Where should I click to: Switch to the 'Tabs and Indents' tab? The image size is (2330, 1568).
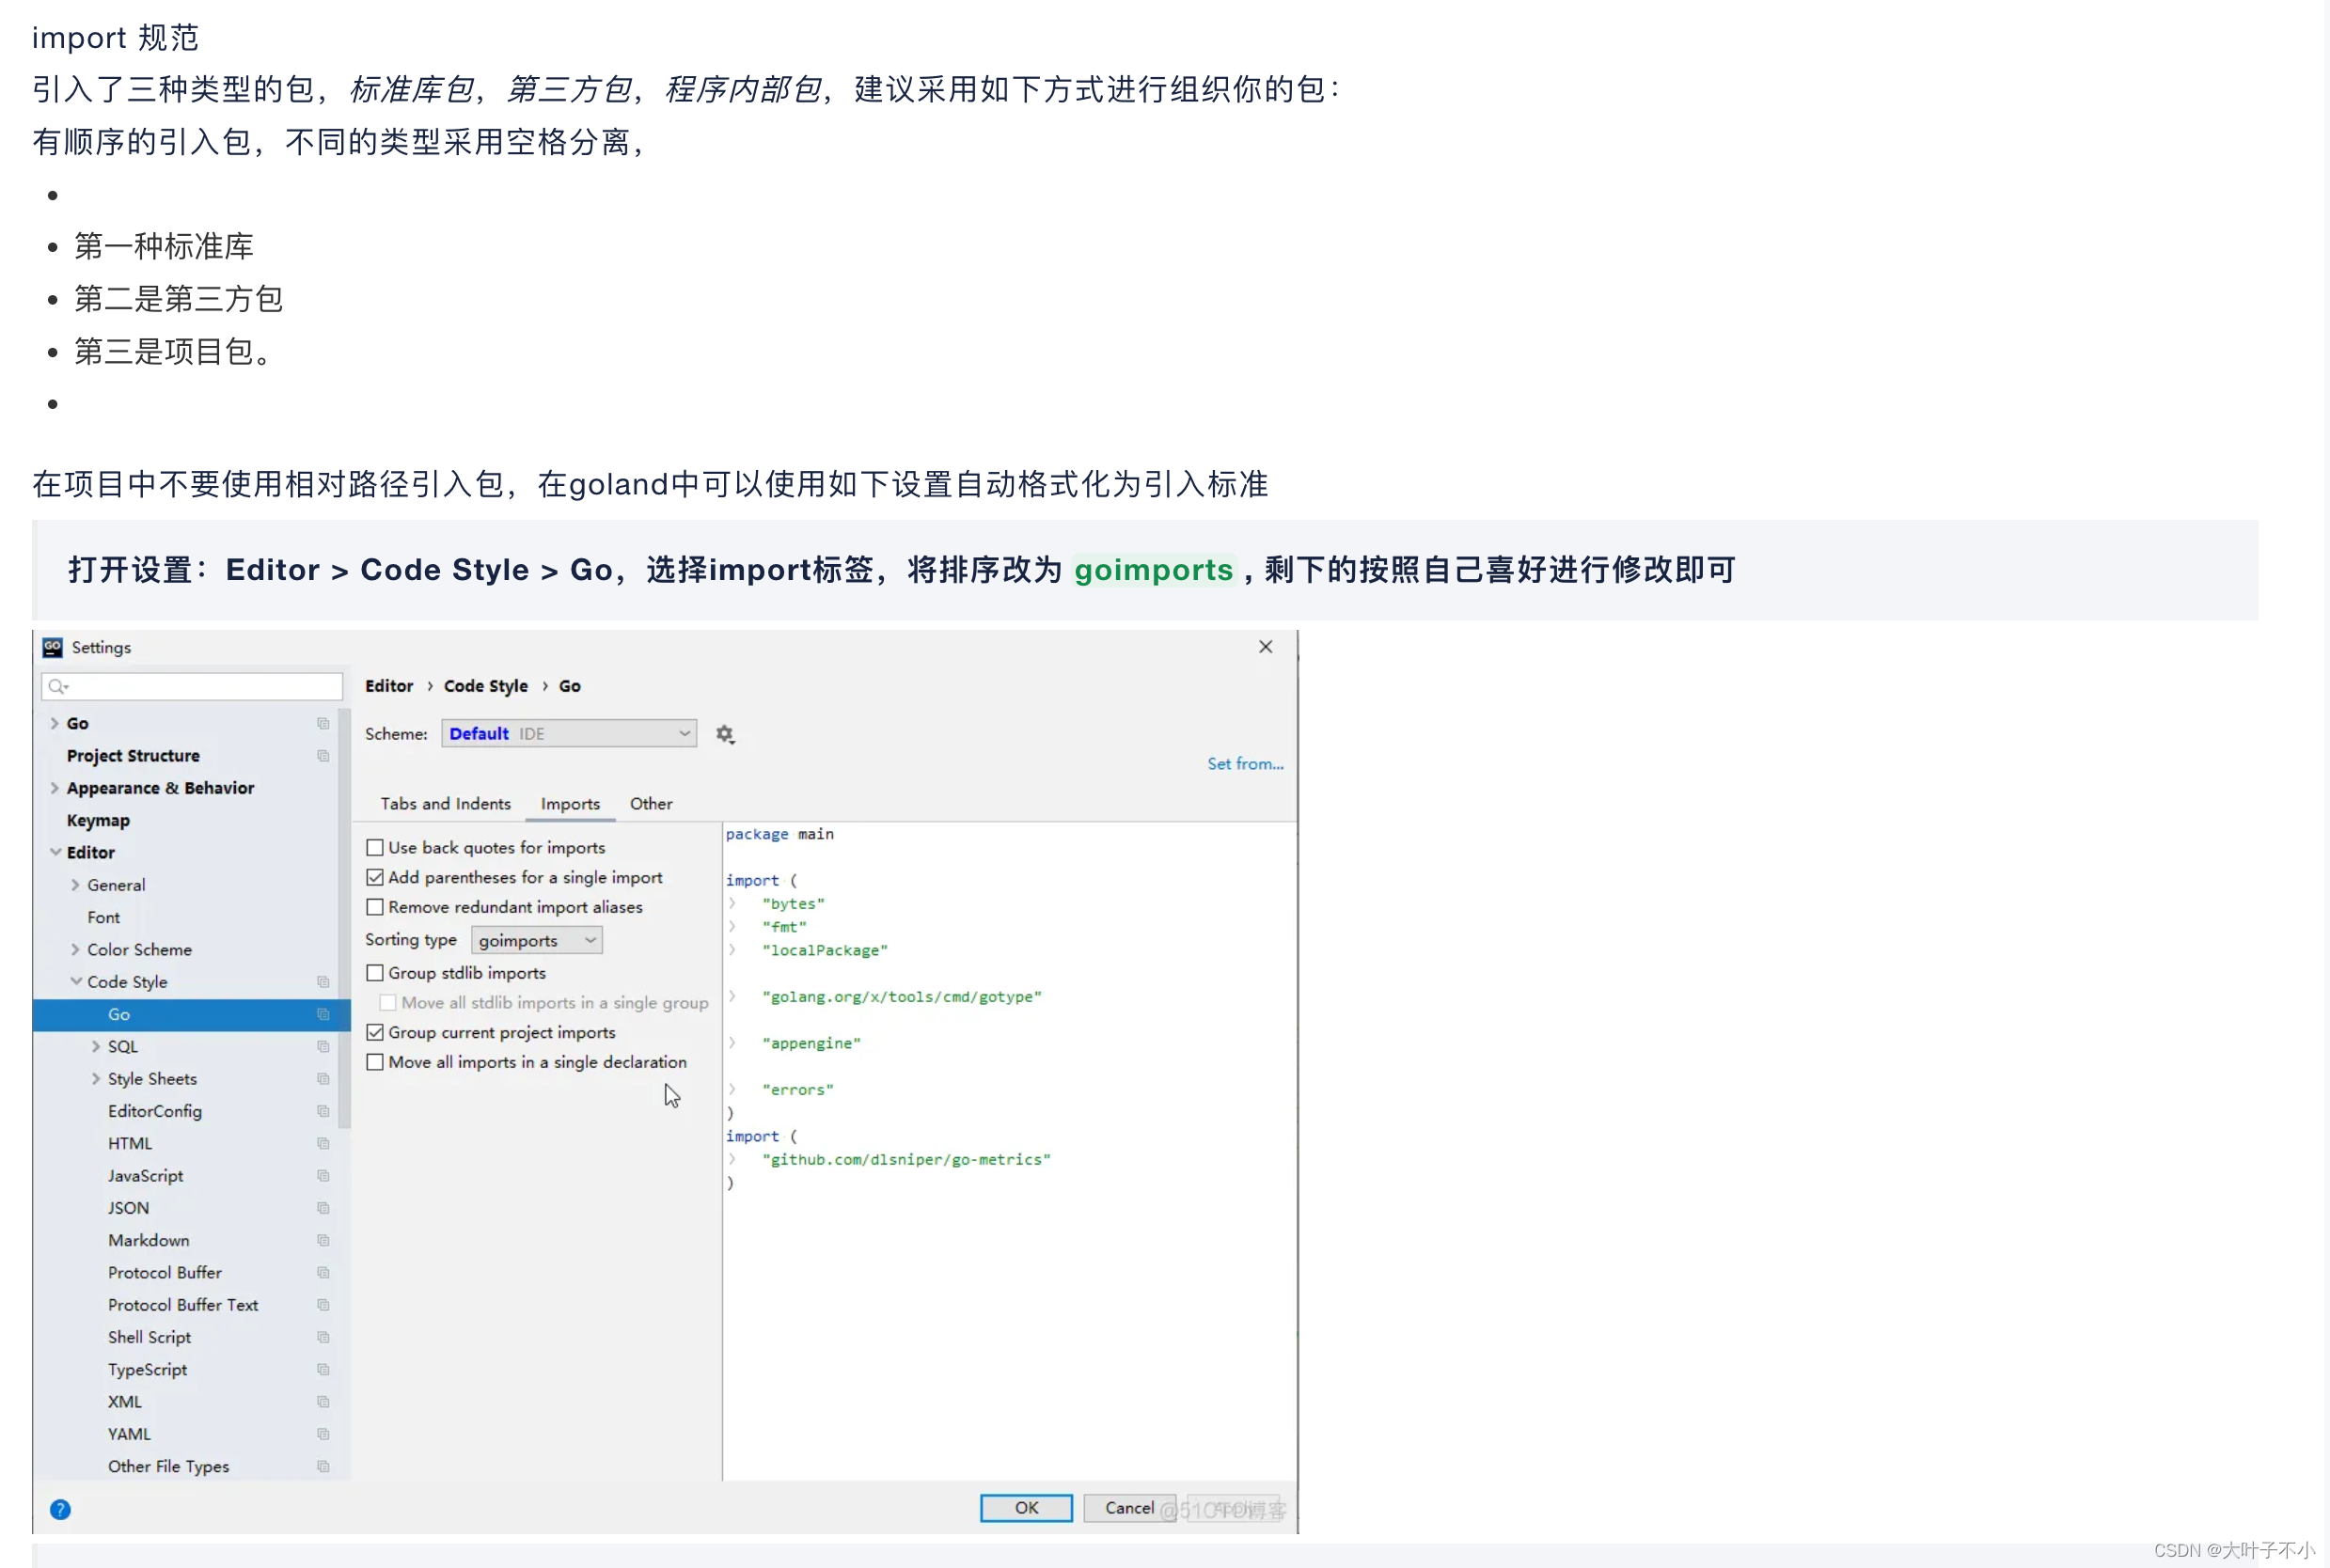point(445,803)
